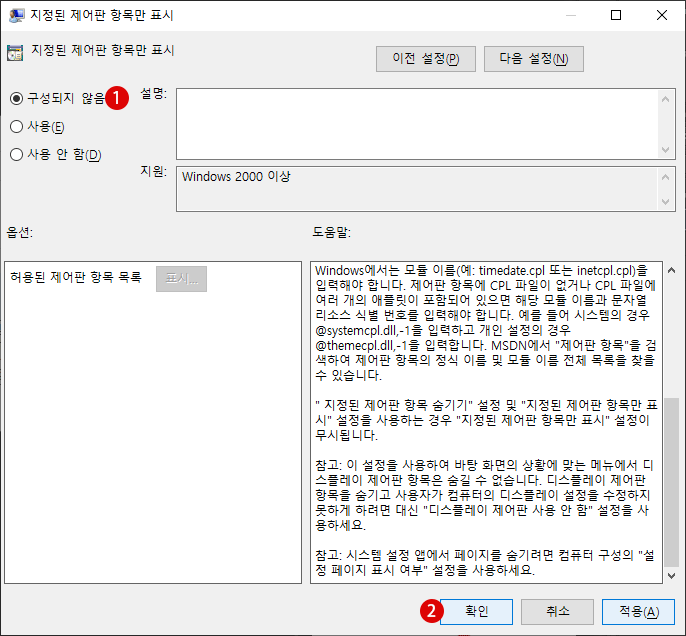Image resolution: width=686 pixels, height=636 pixels.
Task: Click the 지원 box scroll up arrow
Action: coord(665,177)
